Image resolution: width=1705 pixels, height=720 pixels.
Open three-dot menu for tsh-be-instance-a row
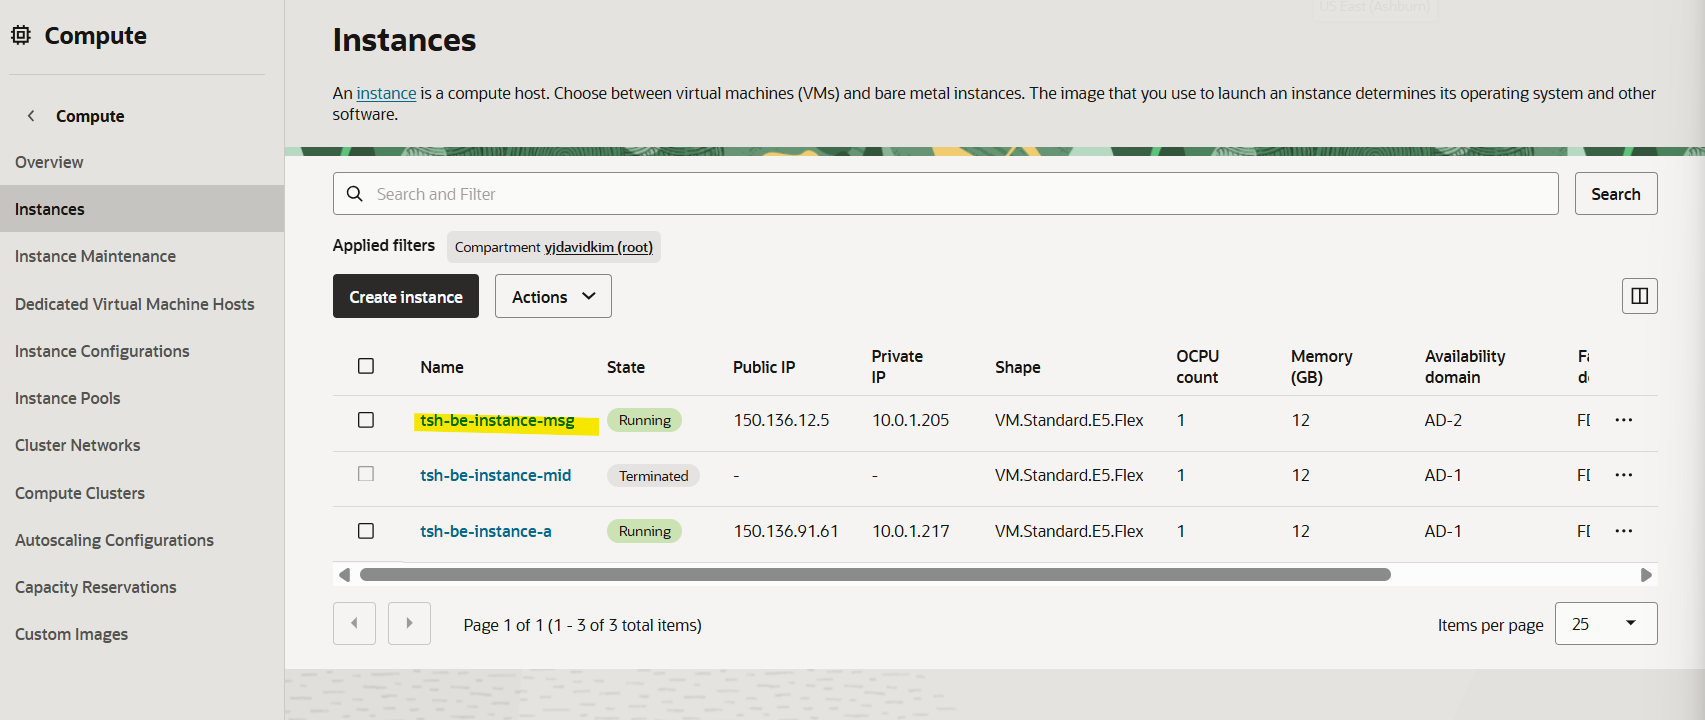(1623, 531)
